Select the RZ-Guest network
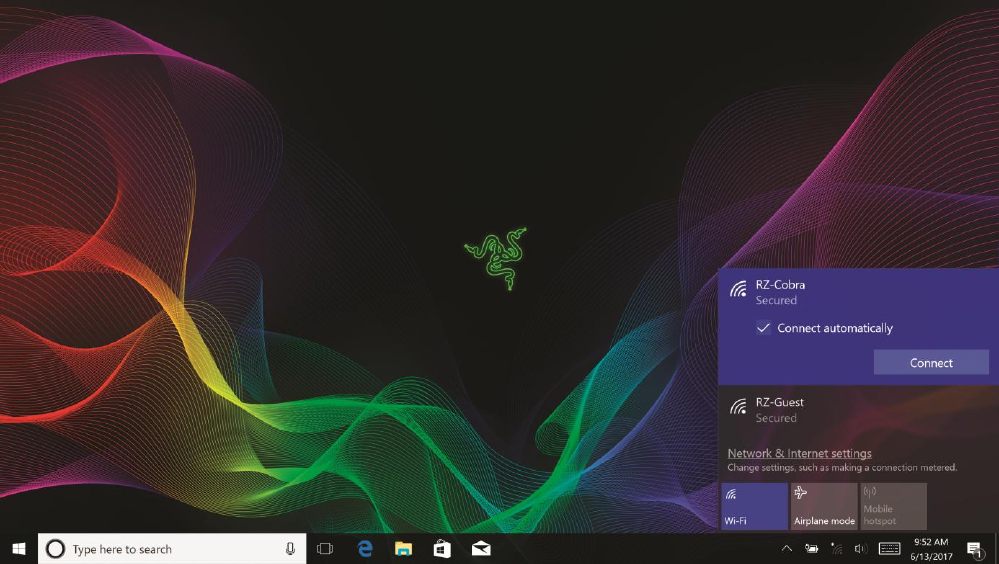This screenshot has height=564, width=999. 858,409
